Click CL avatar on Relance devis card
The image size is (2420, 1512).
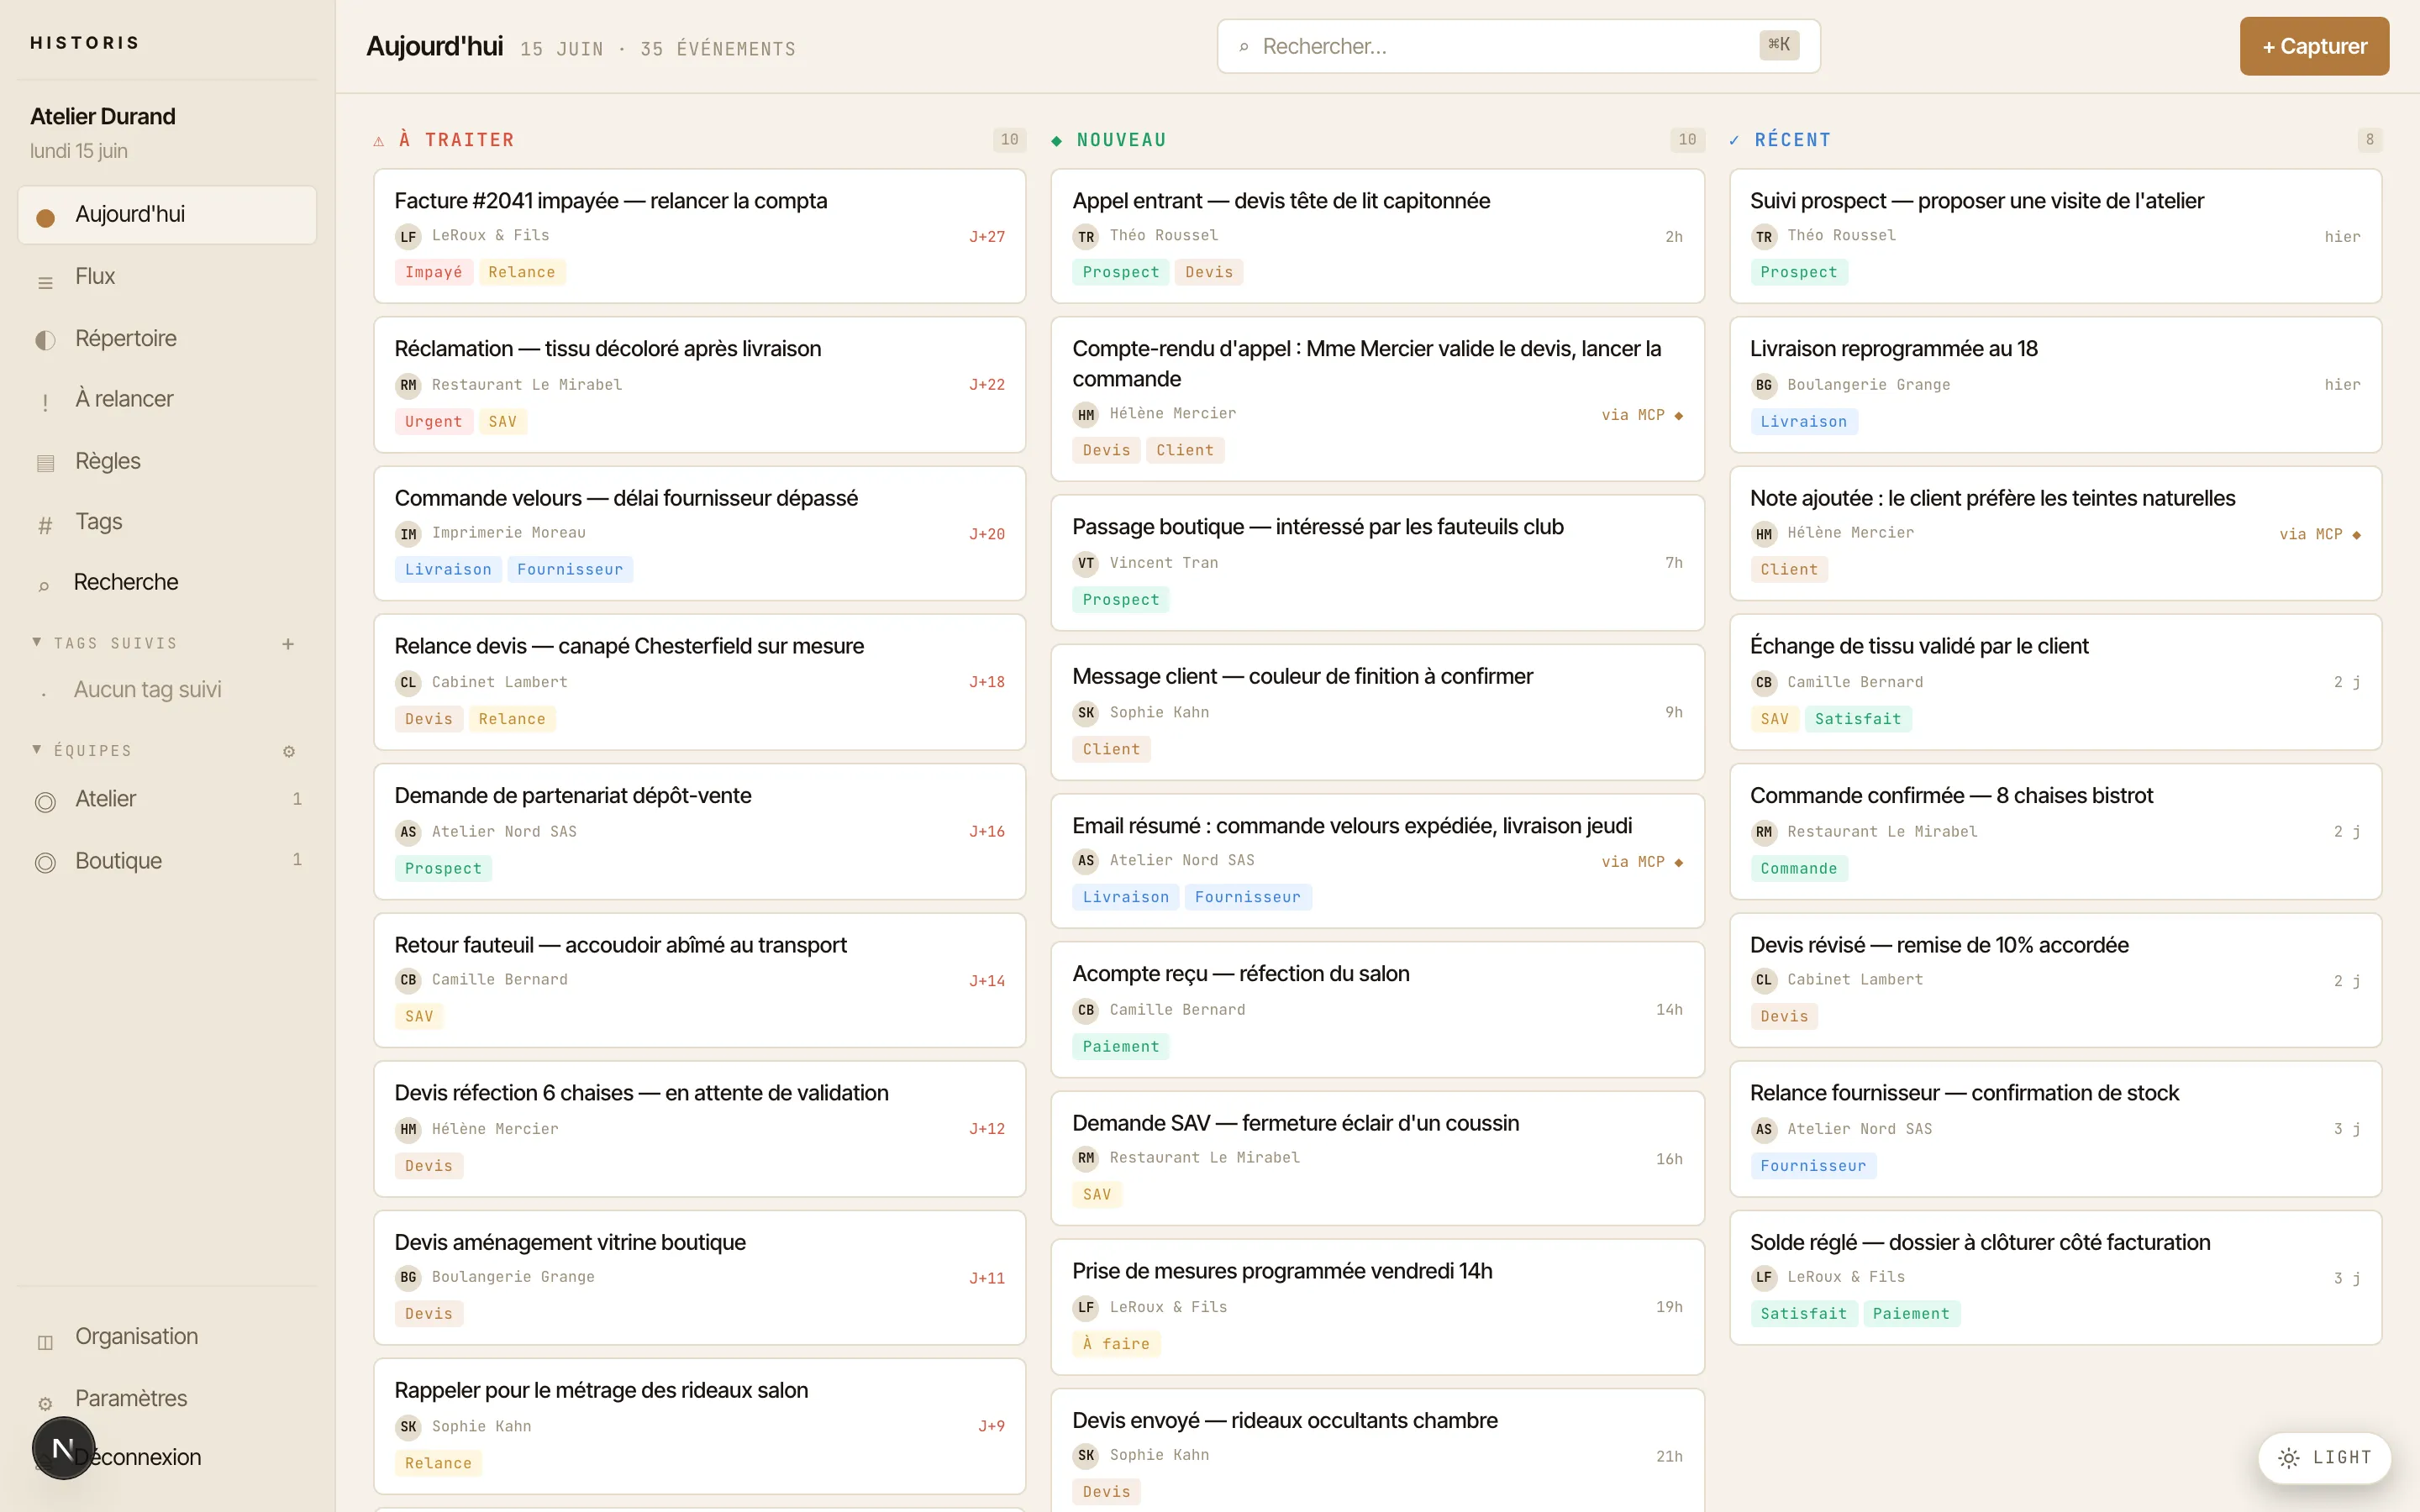408,683
